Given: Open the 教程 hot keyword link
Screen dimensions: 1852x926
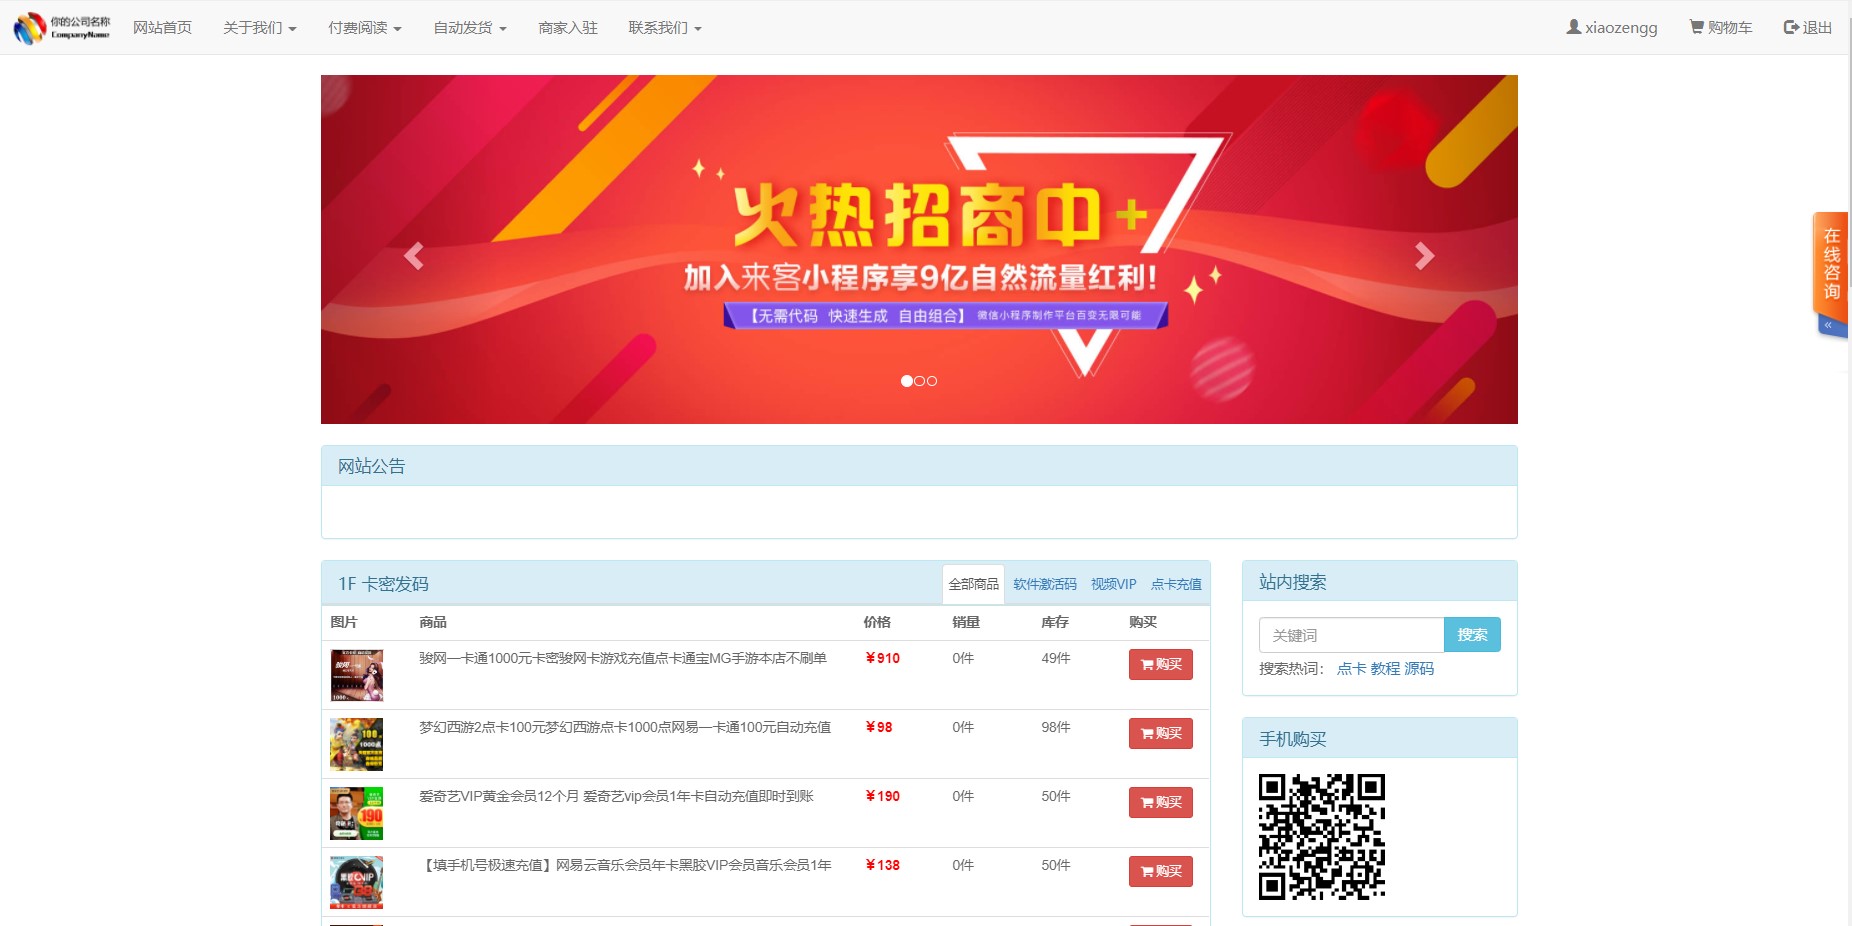Looking at the screenshot, I should pyautogui.click(x=1385, y=669).
